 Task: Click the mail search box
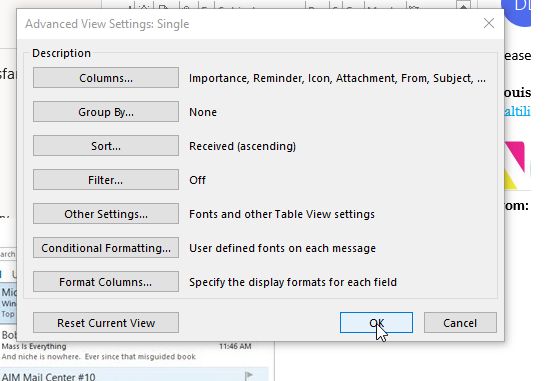pyautogui.click(x=8, y=254)
